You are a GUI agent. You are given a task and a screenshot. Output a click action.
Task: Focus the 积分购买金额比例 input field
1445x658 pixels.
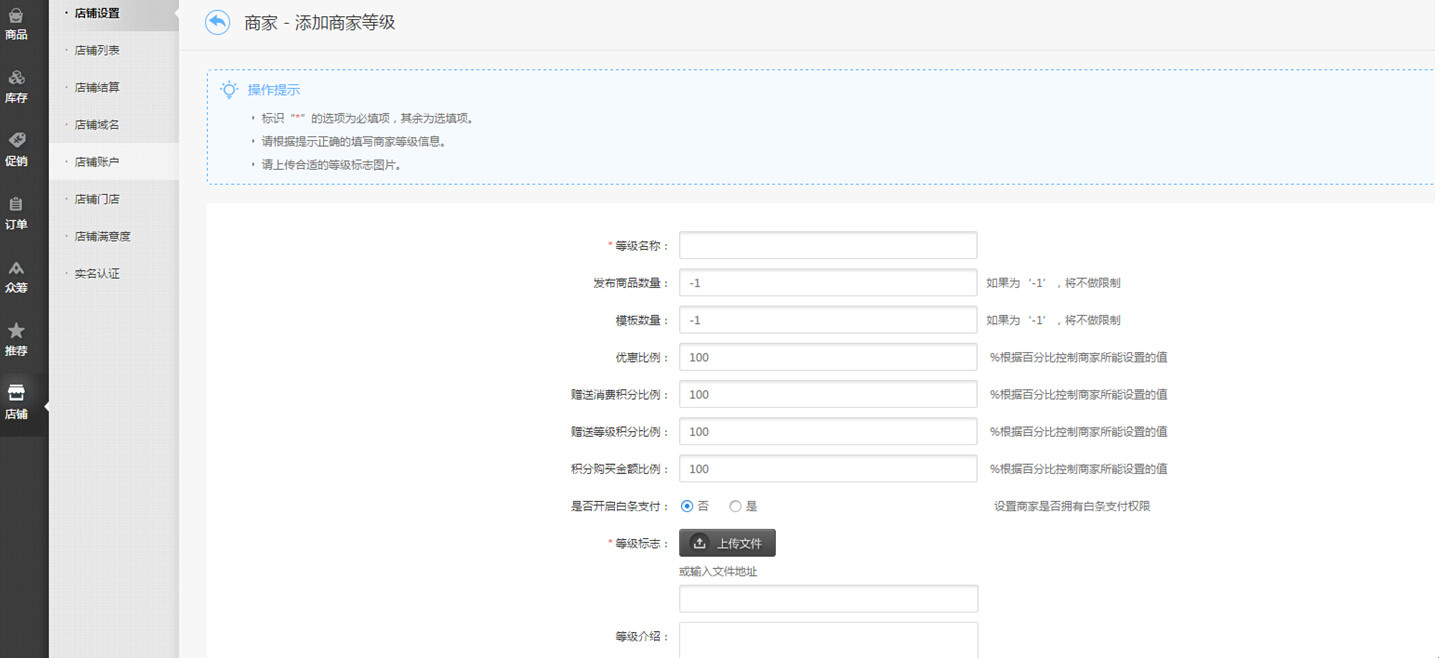(x=828, y=468)
